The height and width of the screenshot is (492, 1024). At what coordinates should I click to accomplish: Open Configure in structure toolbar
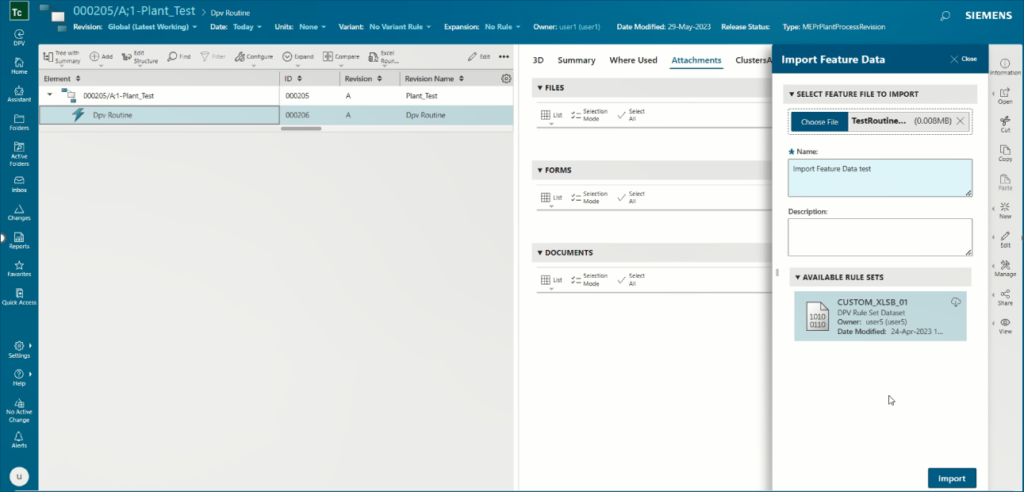click(253, 57)
